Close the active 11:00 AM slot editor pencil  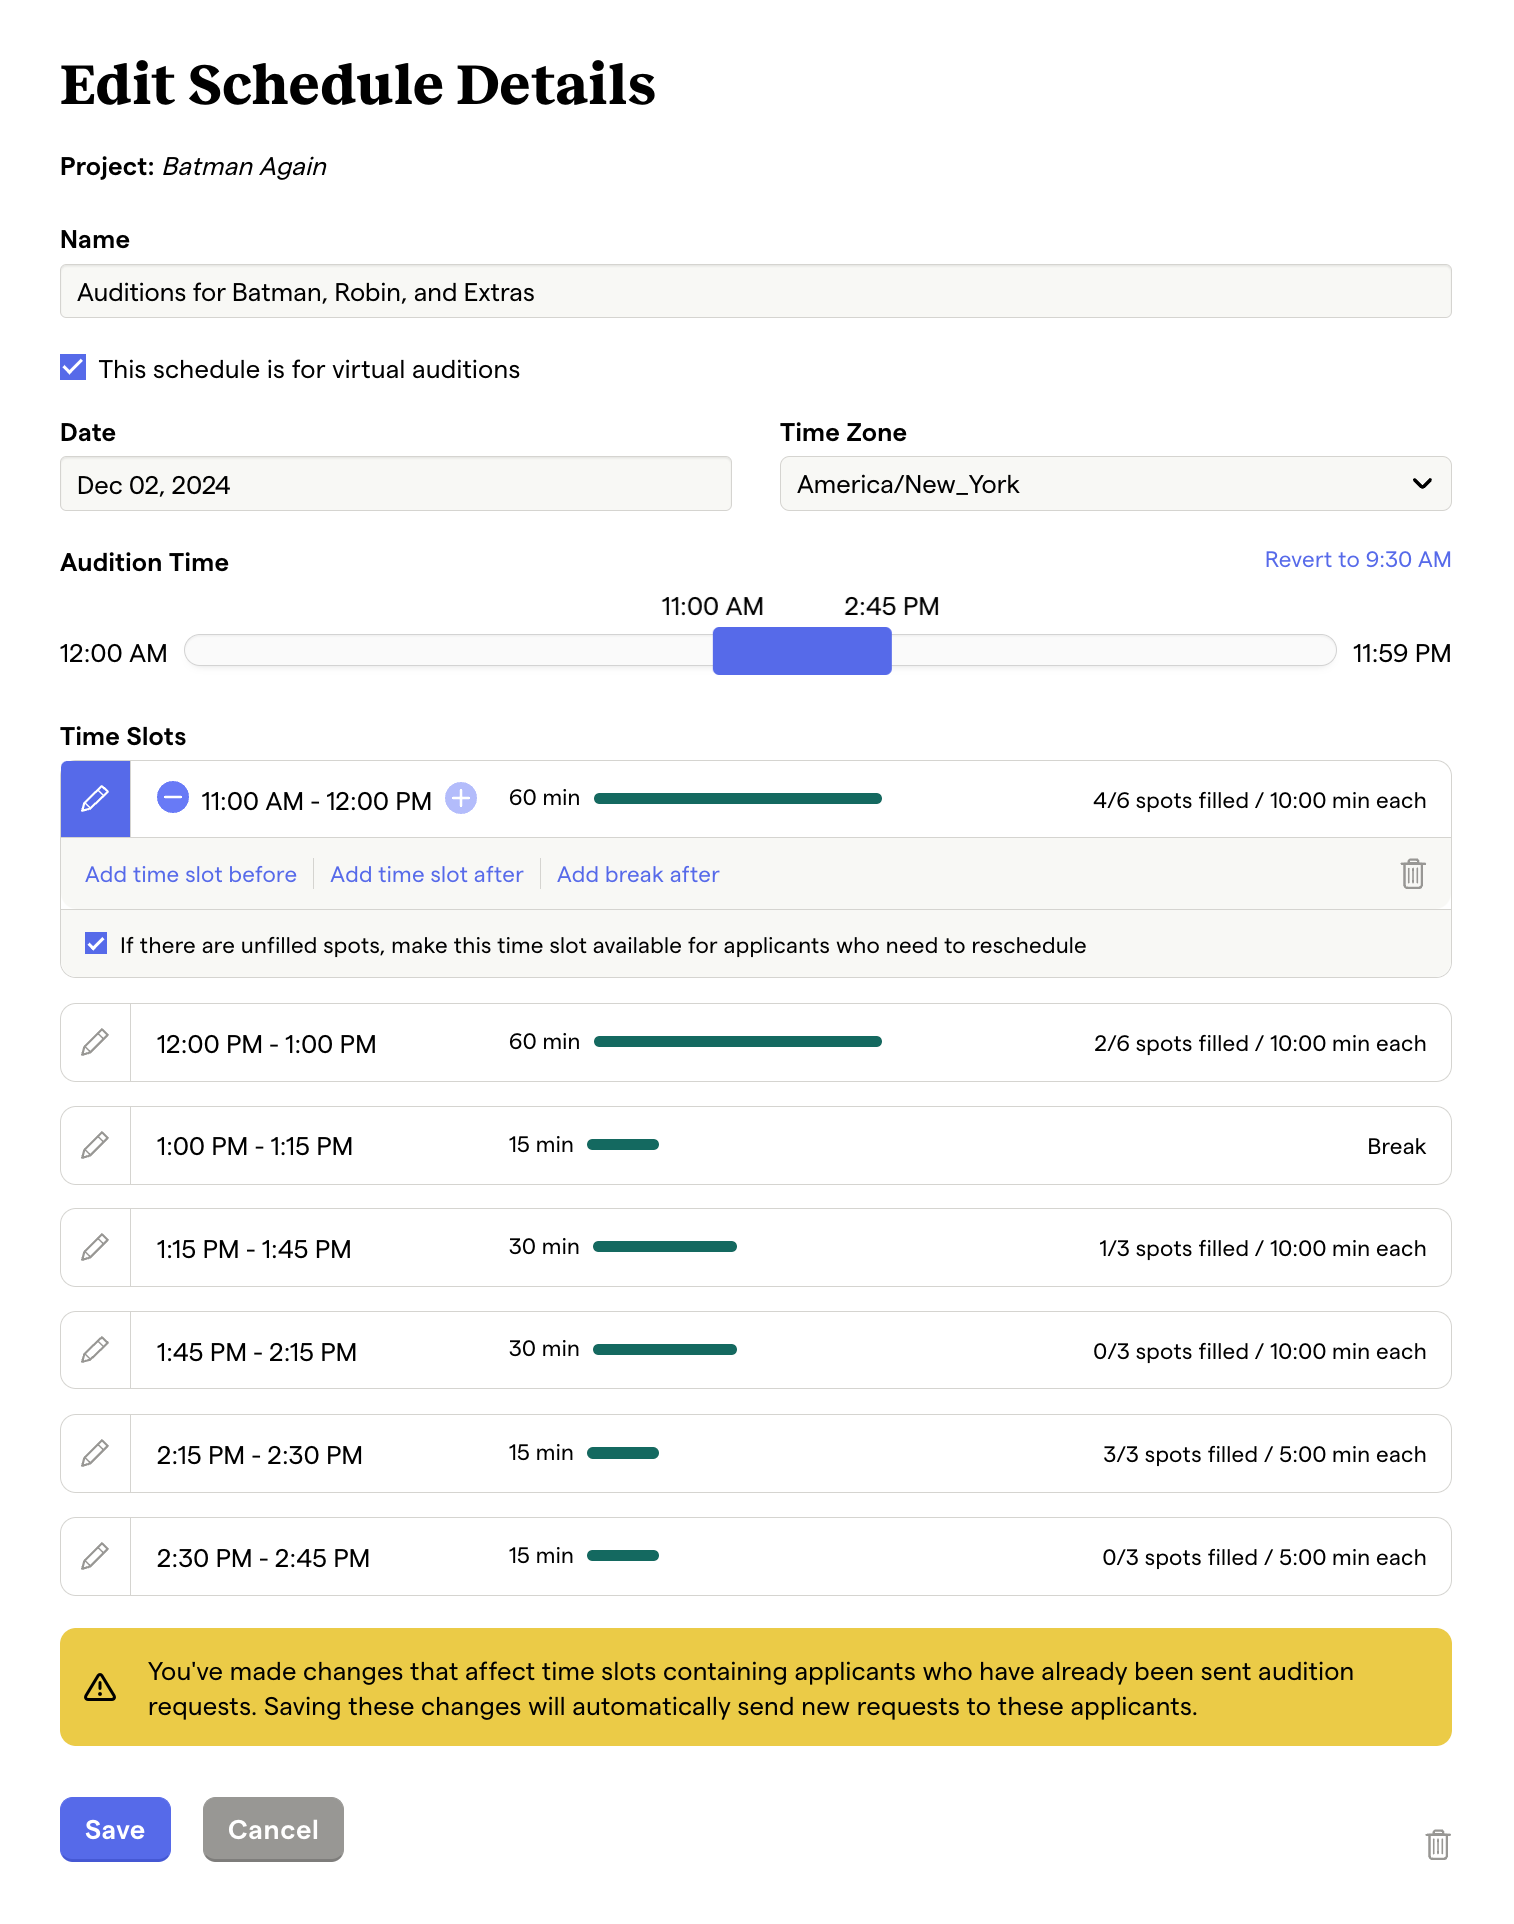tap(95, 799)
